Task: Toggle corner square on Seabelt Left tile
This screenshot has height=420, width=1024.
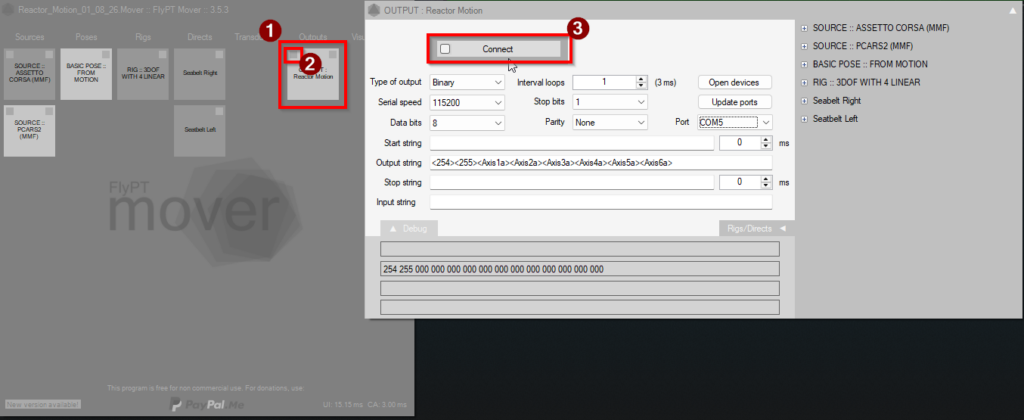Action: tap(220, 111)
